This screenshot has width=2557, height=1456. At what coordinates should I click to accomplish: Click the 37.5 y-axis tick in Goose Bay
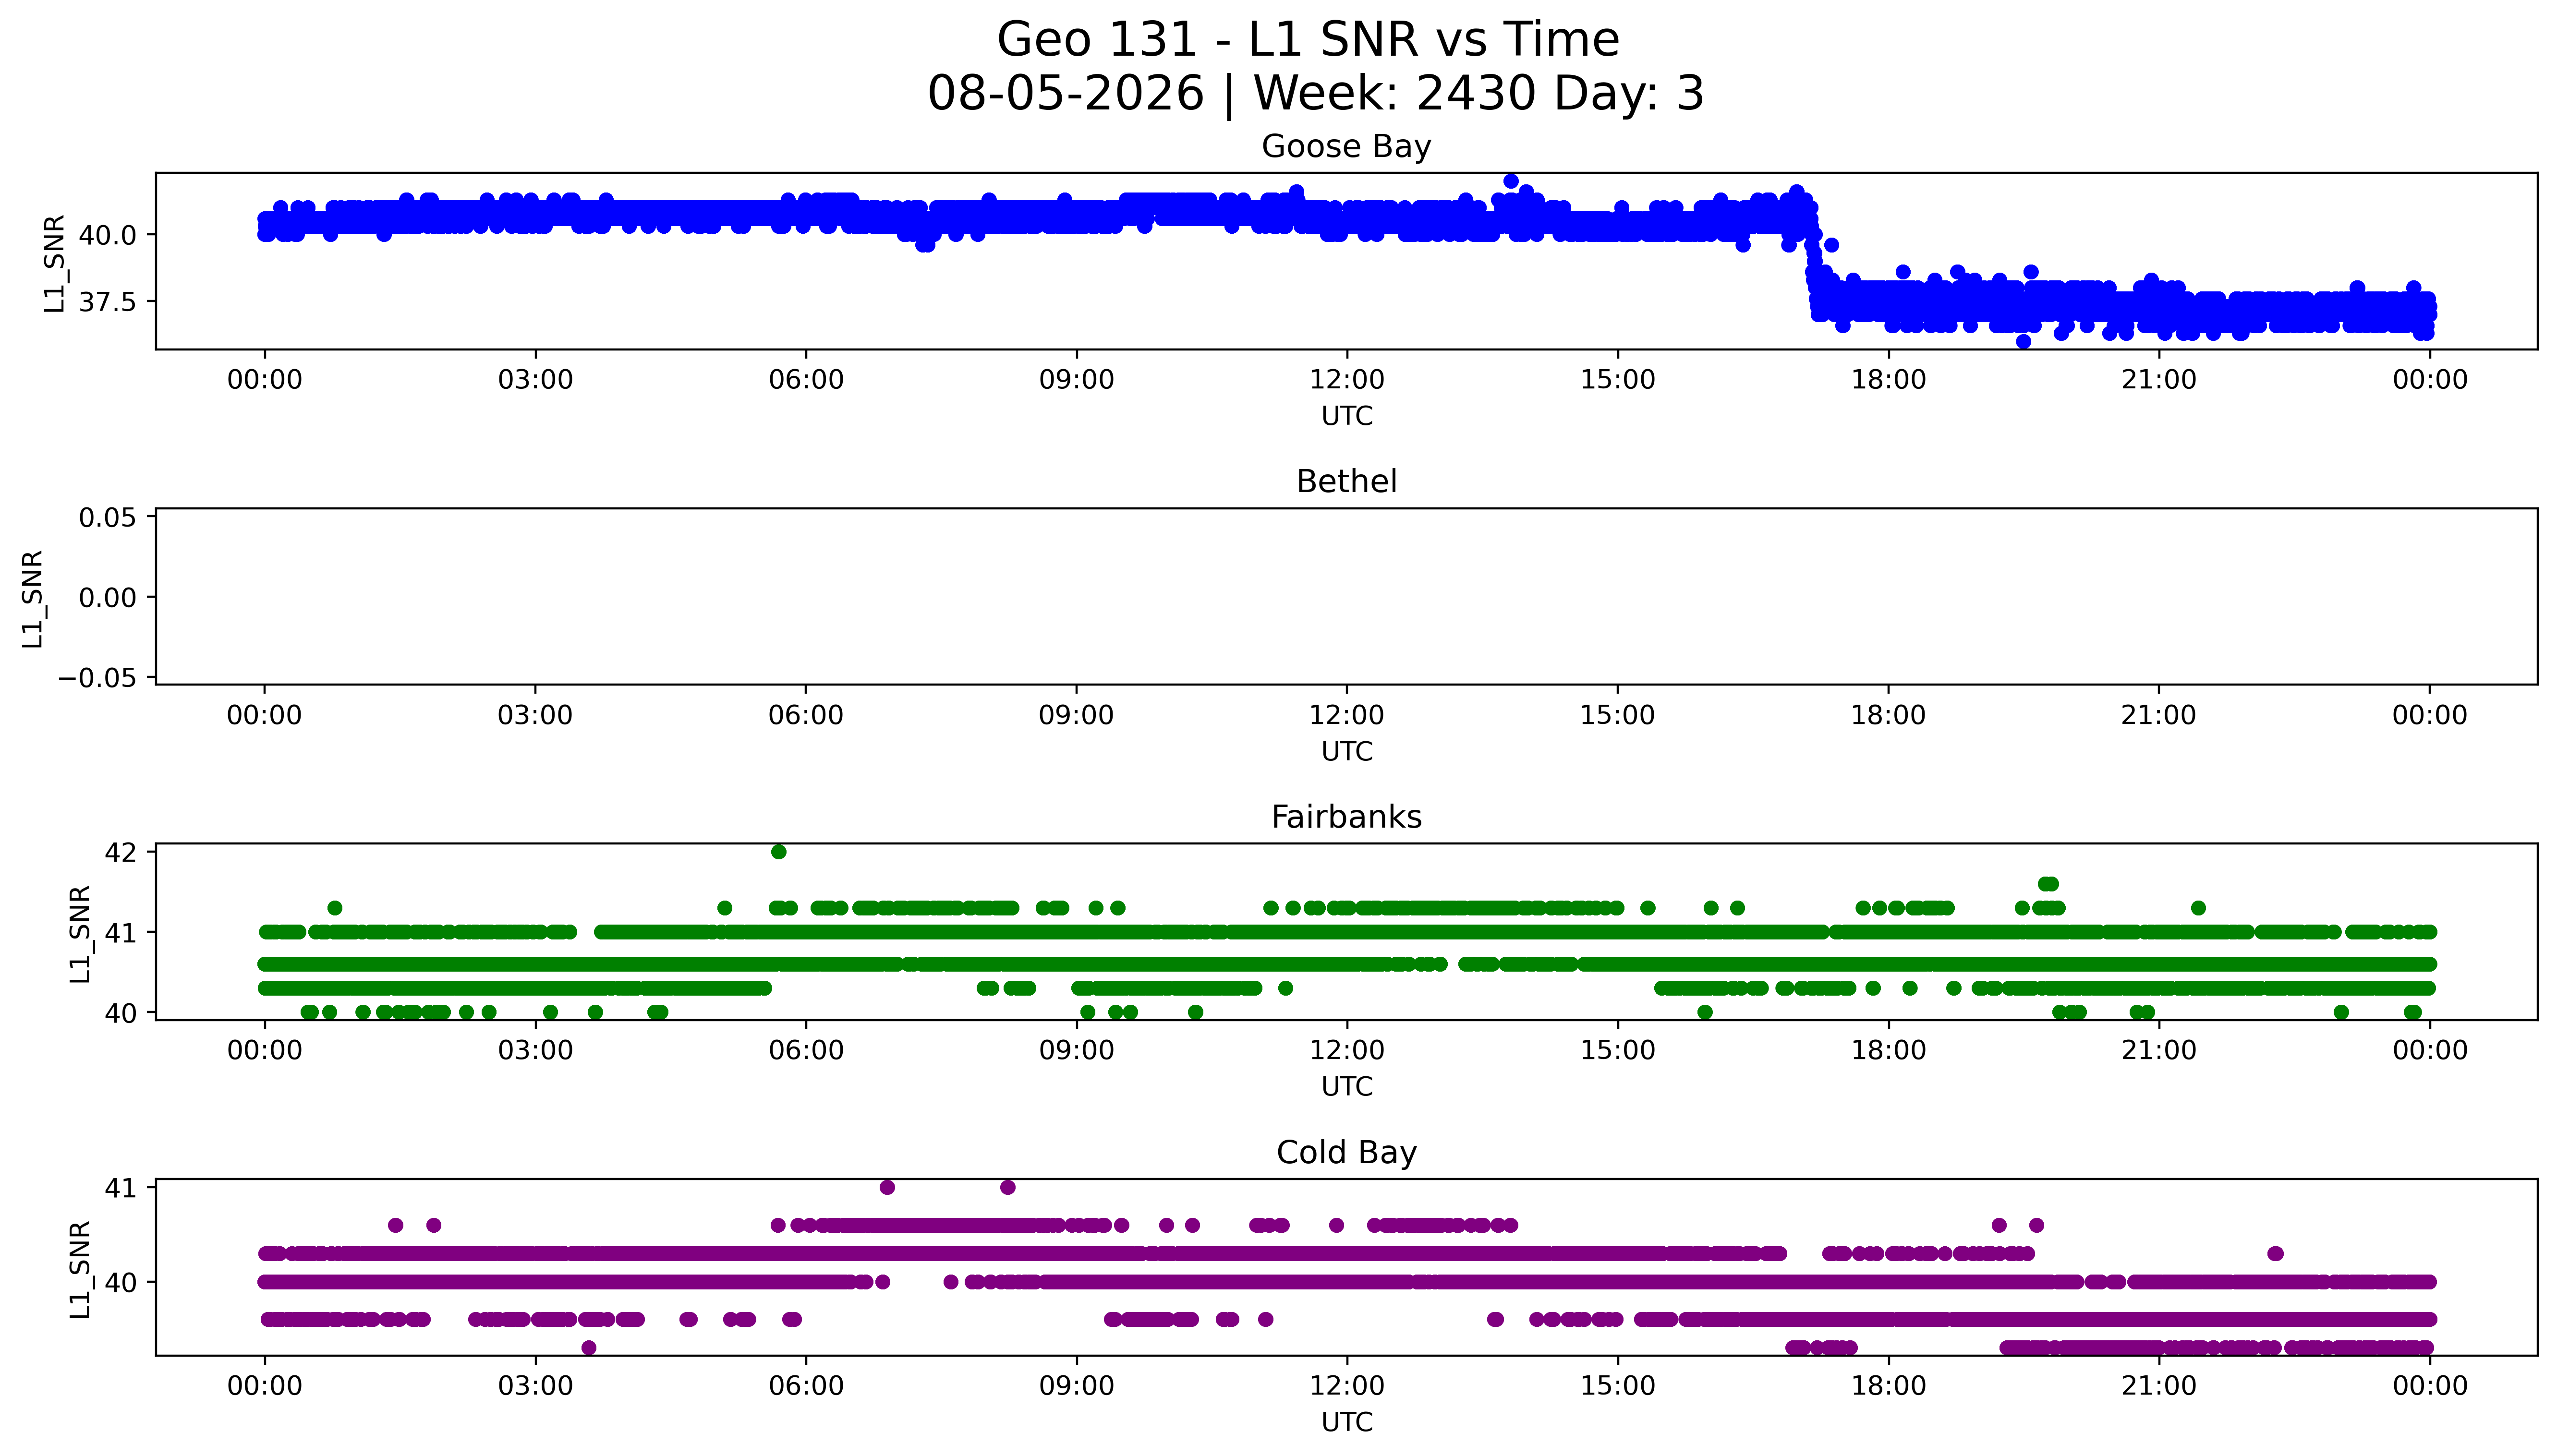point(108,302)
